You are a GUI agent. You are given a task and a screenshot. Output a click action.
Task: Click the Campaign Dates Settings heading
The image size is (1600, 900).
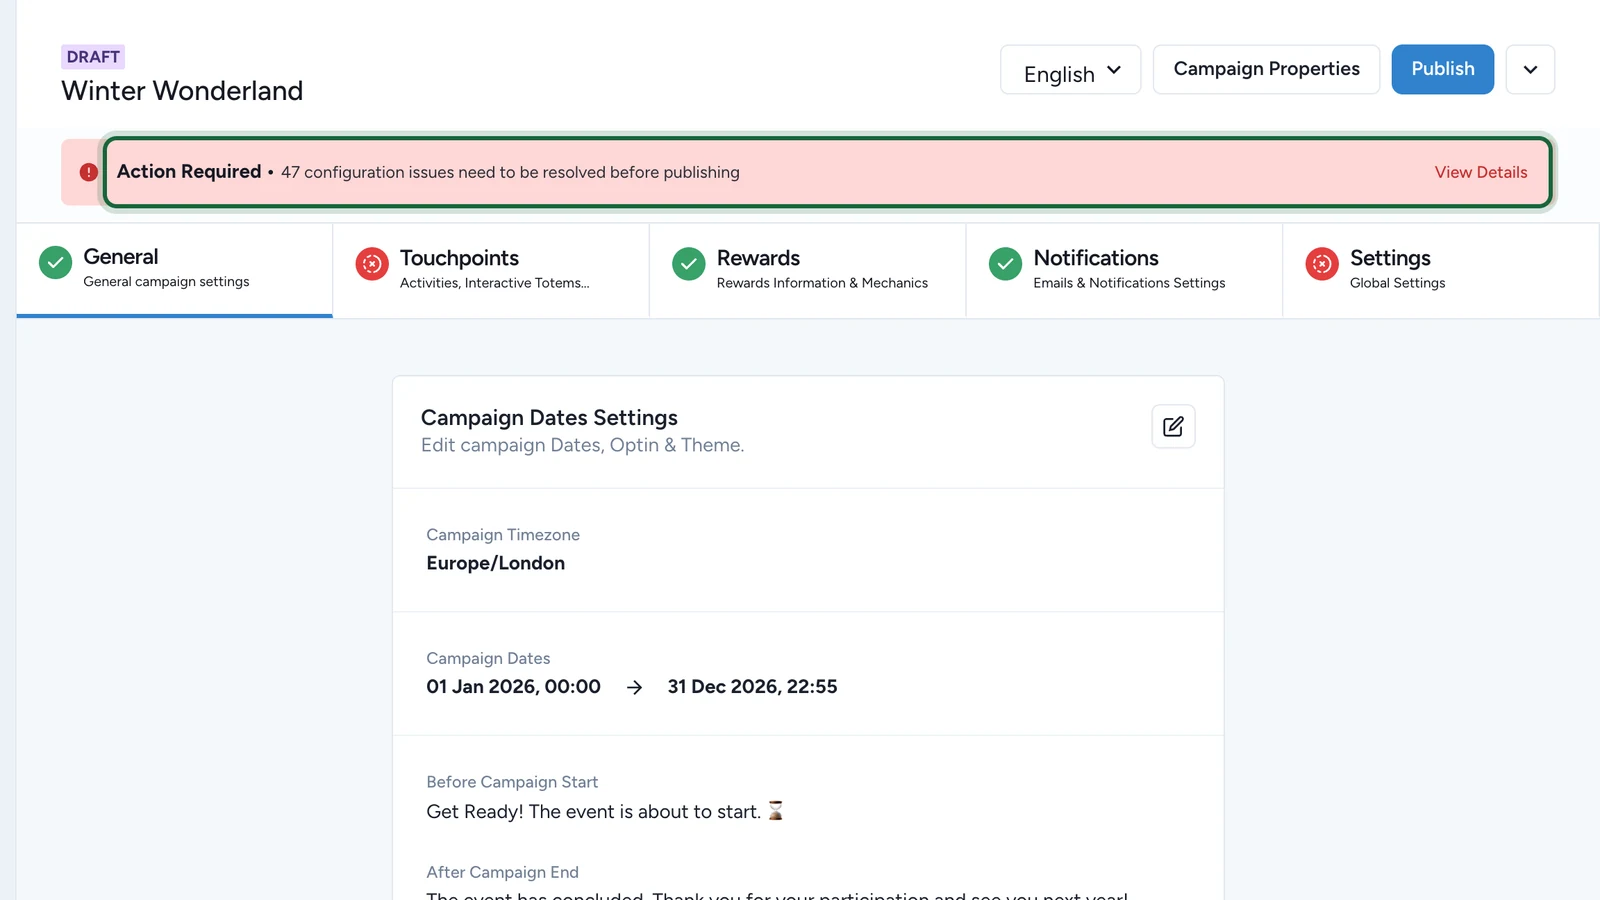click(x=549, y=418)
